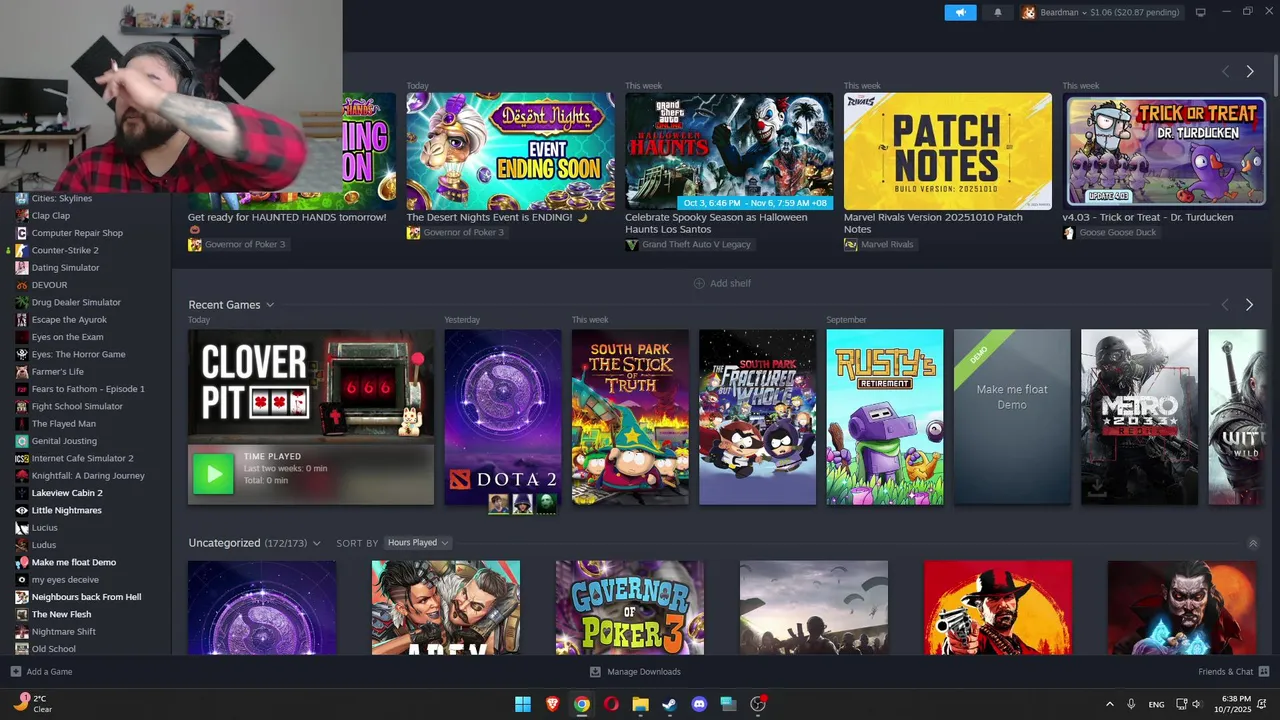Open Rusty's Retirement game tile
The image size is (1280, 720).
pos(885,417)
